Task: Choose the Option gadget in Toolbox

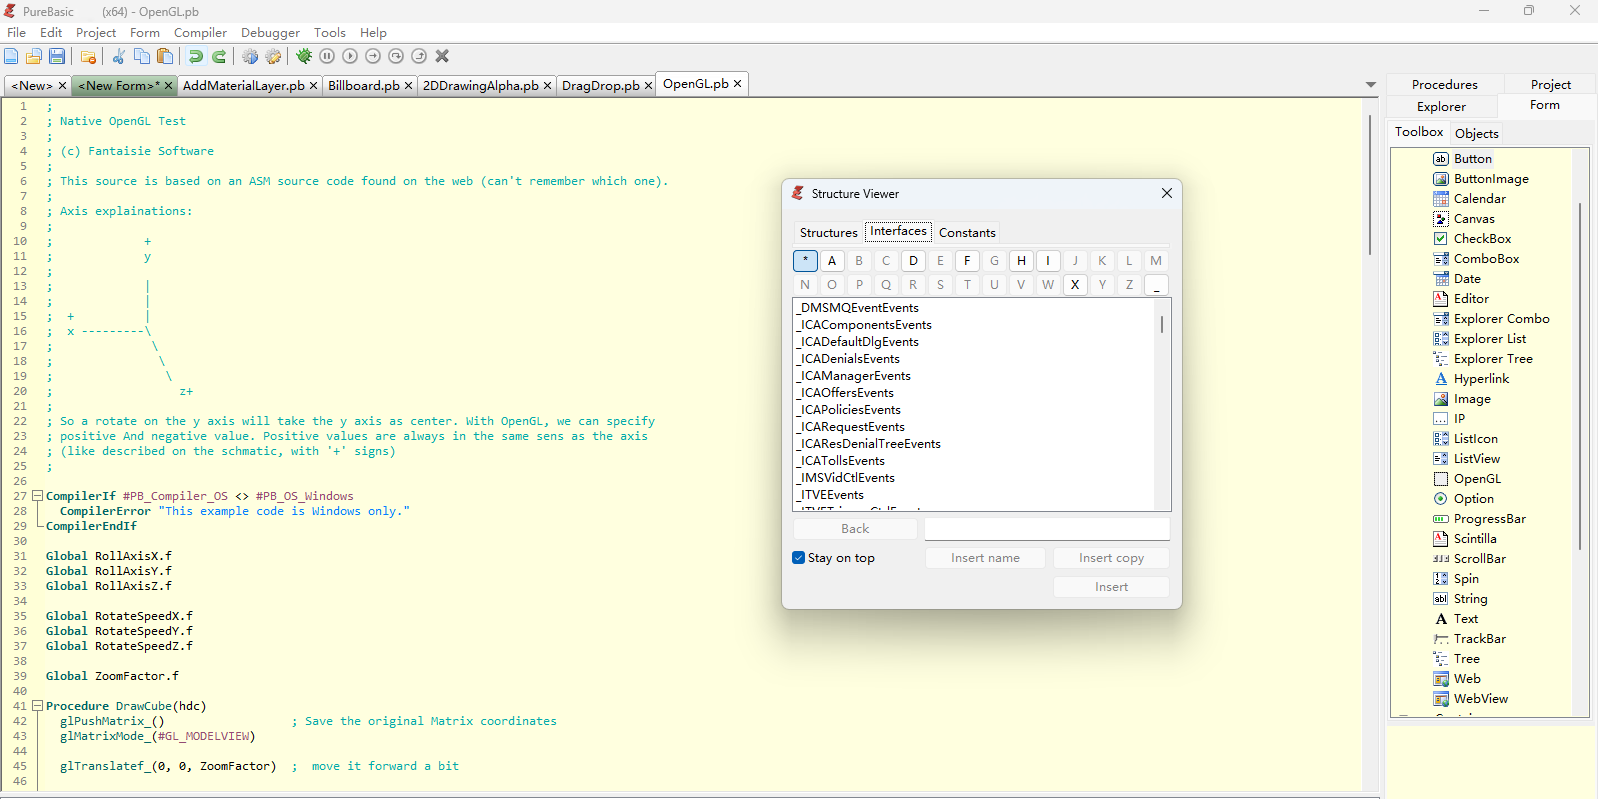Action: (1473, 499)
